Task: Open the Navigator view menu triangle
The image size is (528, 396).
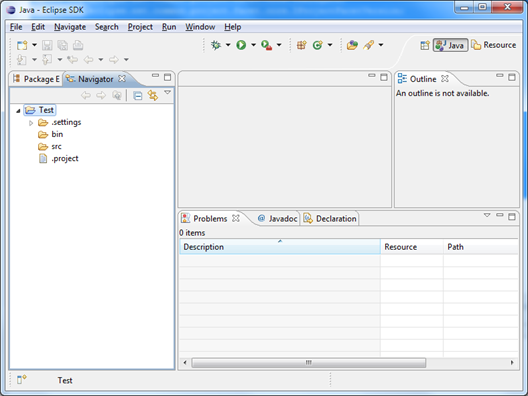Action: 167,92
